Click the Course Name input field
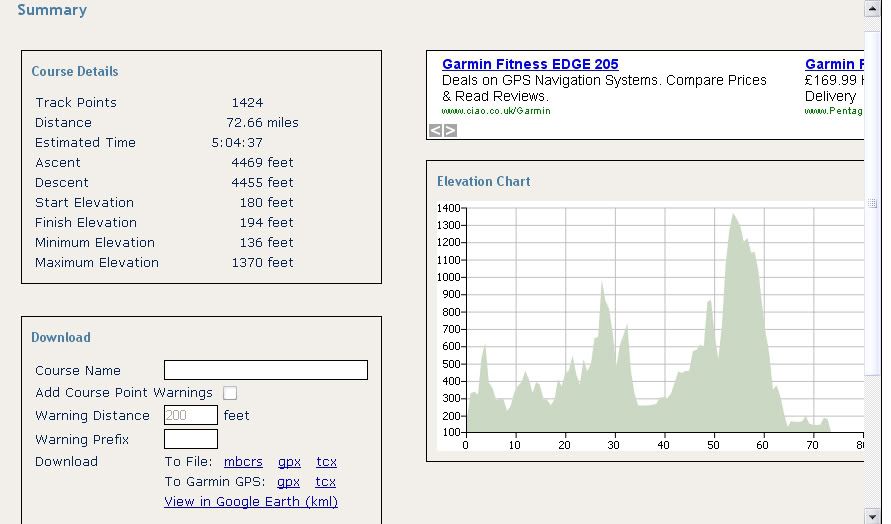 [266, 370]
